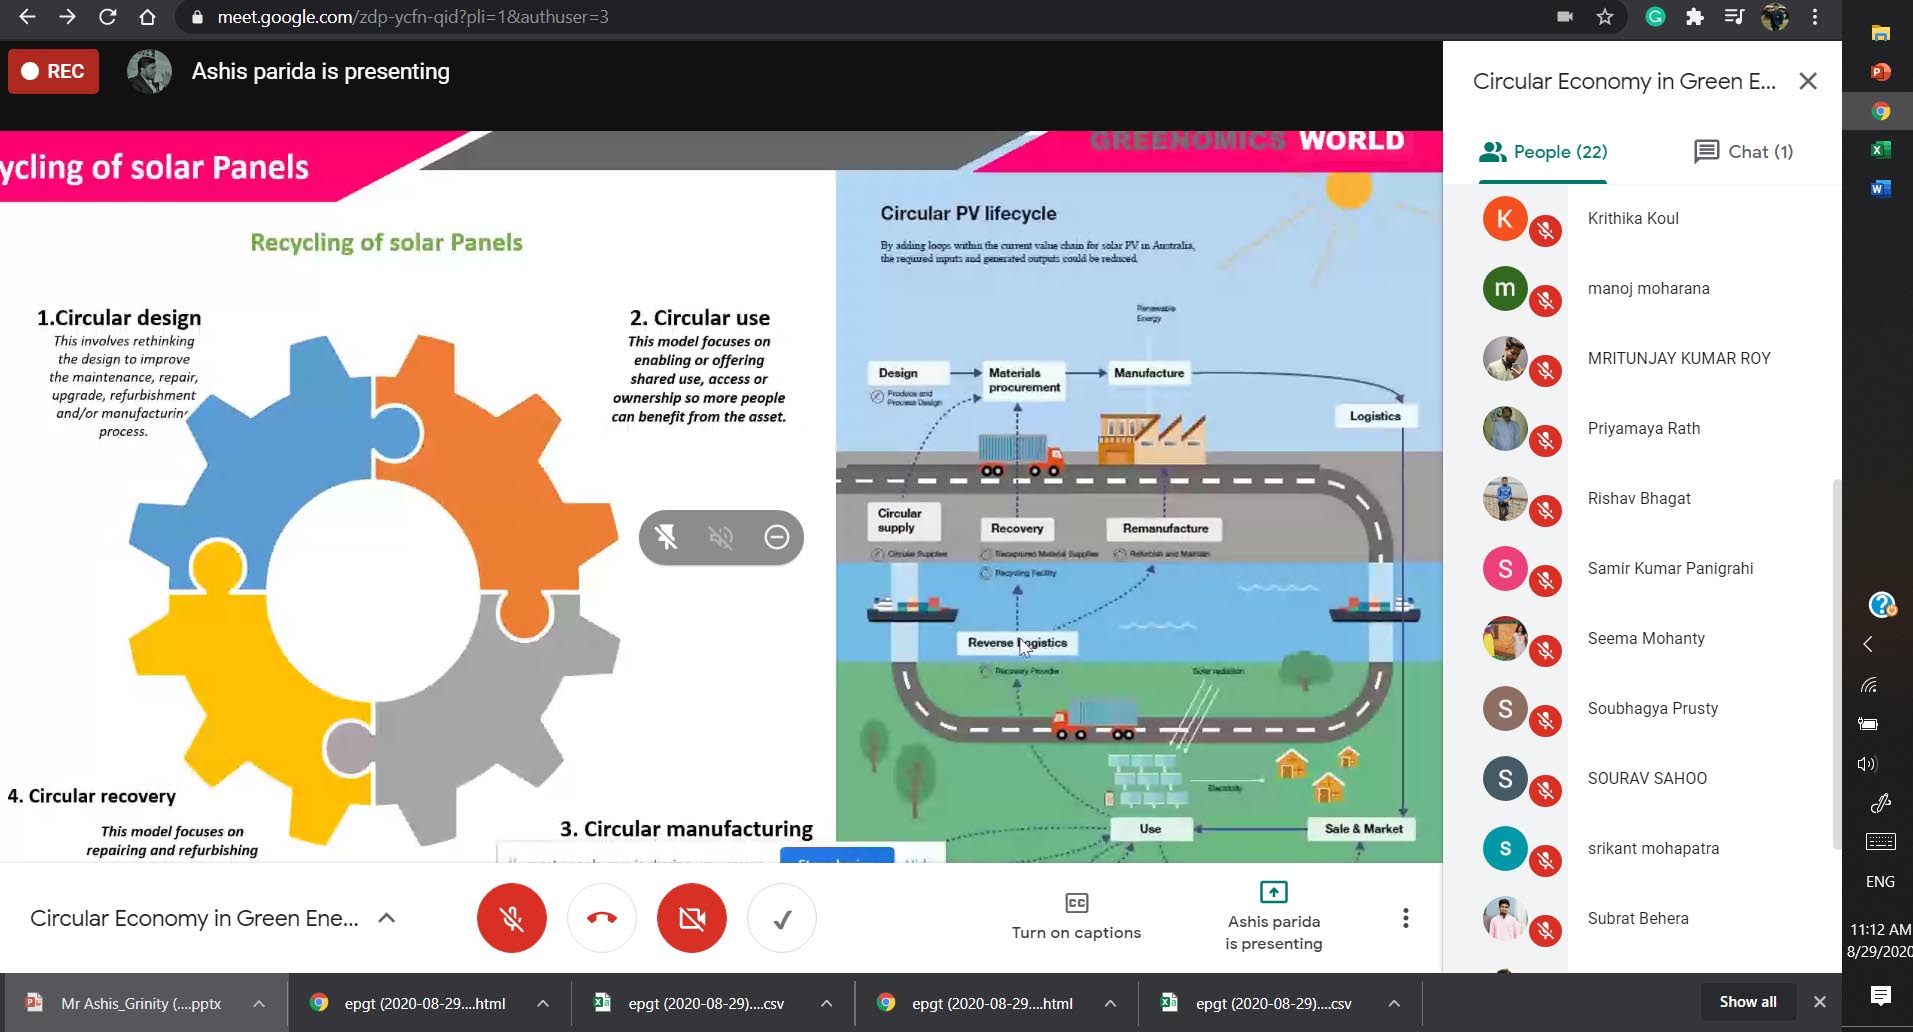Switch to the Chat (1) tab
1913x1032 pixels.
[1743, 152]
